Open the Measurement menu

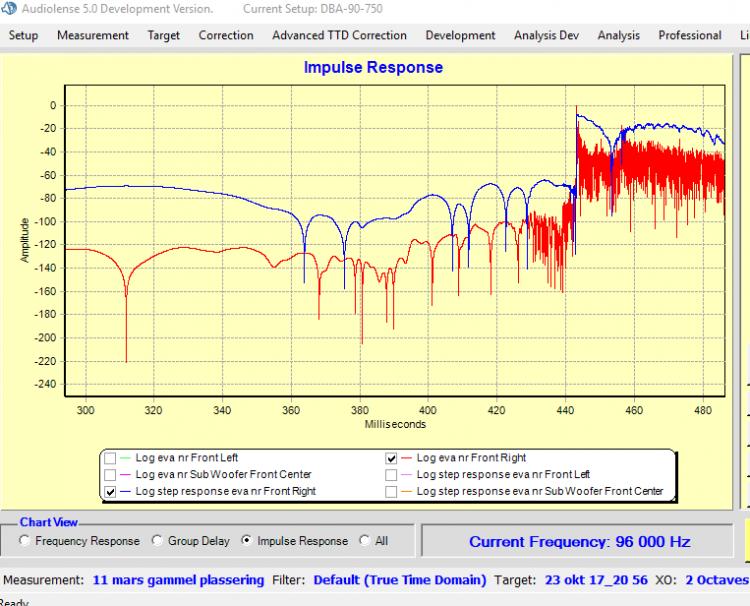pyautogui.click(x=93, y=35)
